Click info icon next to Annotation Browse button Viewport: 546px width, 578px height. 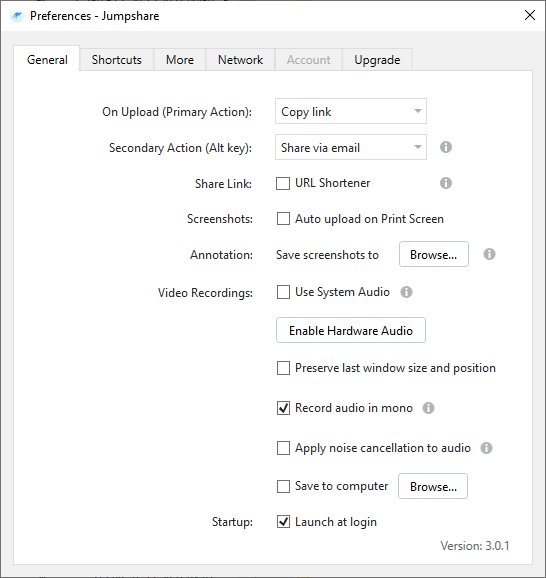pyautogui.click(x=489, y=254)
